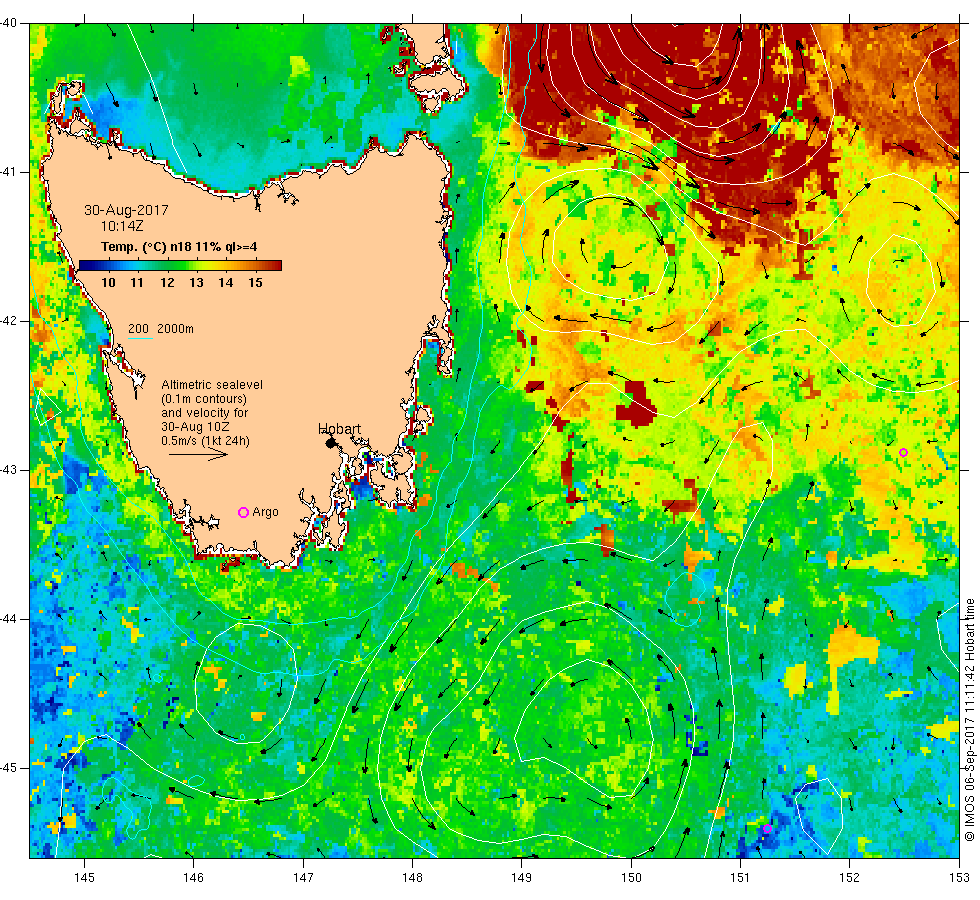Click longitude axis label 153

coord(959,878)
